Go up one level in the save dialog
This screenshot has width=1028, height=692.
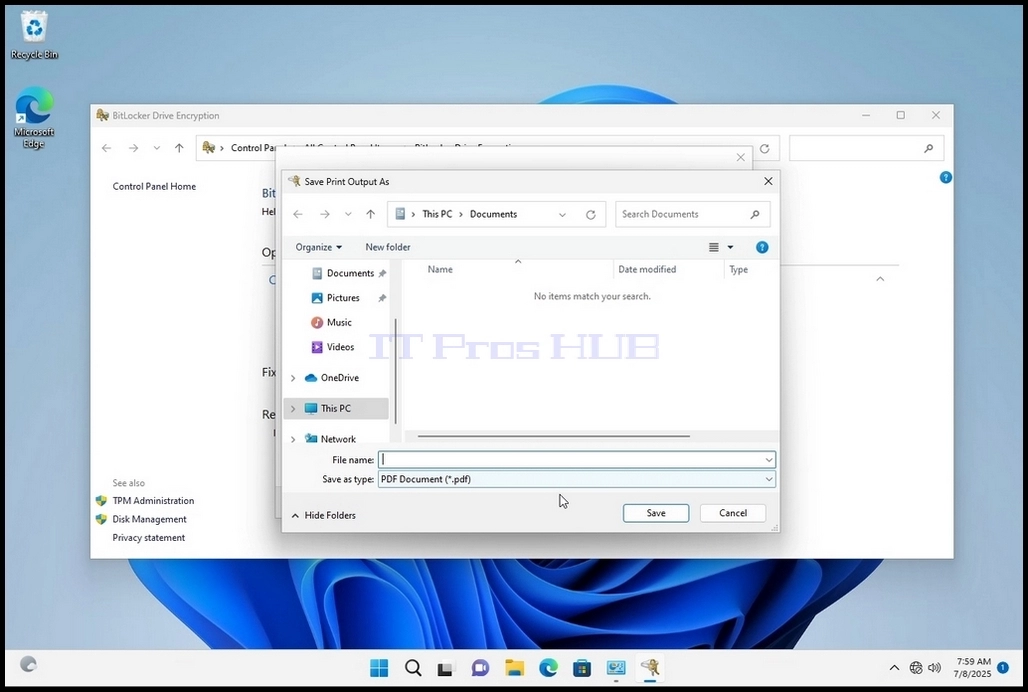pyautogui.click(x=370, y=214)
